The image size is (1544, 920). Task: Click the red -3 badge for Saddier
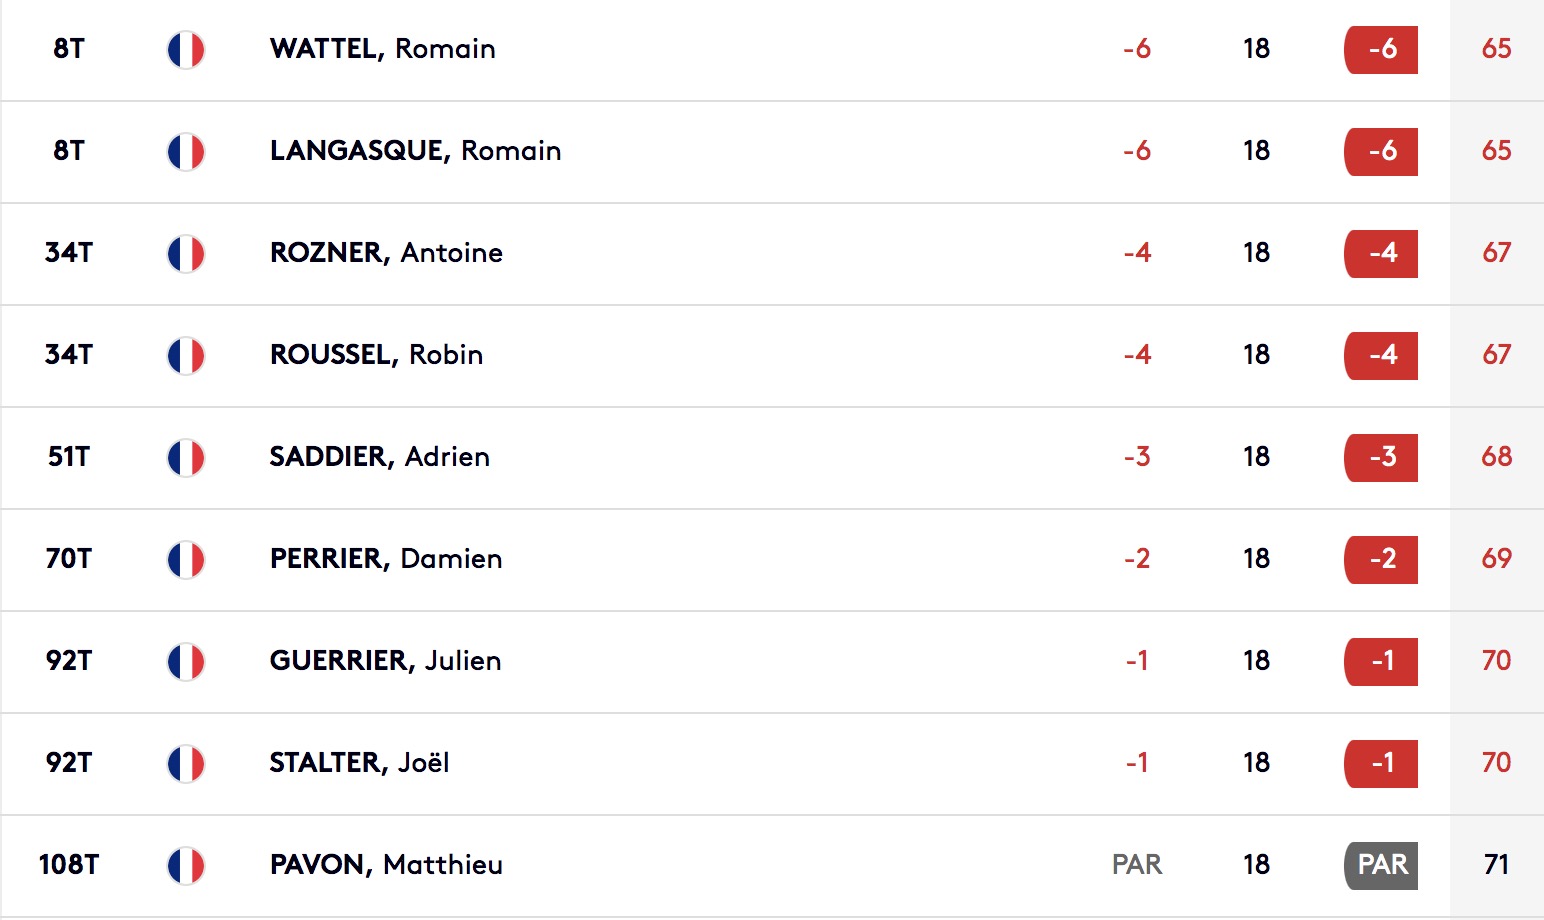pyautogui.click(x=1381, y=457)
